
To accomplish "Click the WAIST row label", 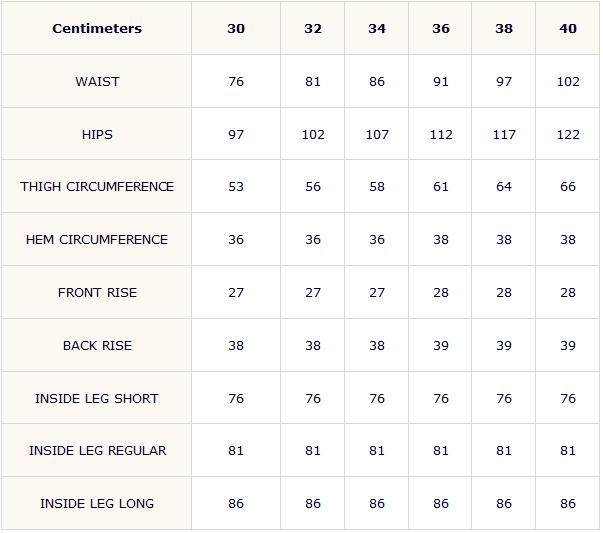I will pyautogui.click(x=97, y=82).
